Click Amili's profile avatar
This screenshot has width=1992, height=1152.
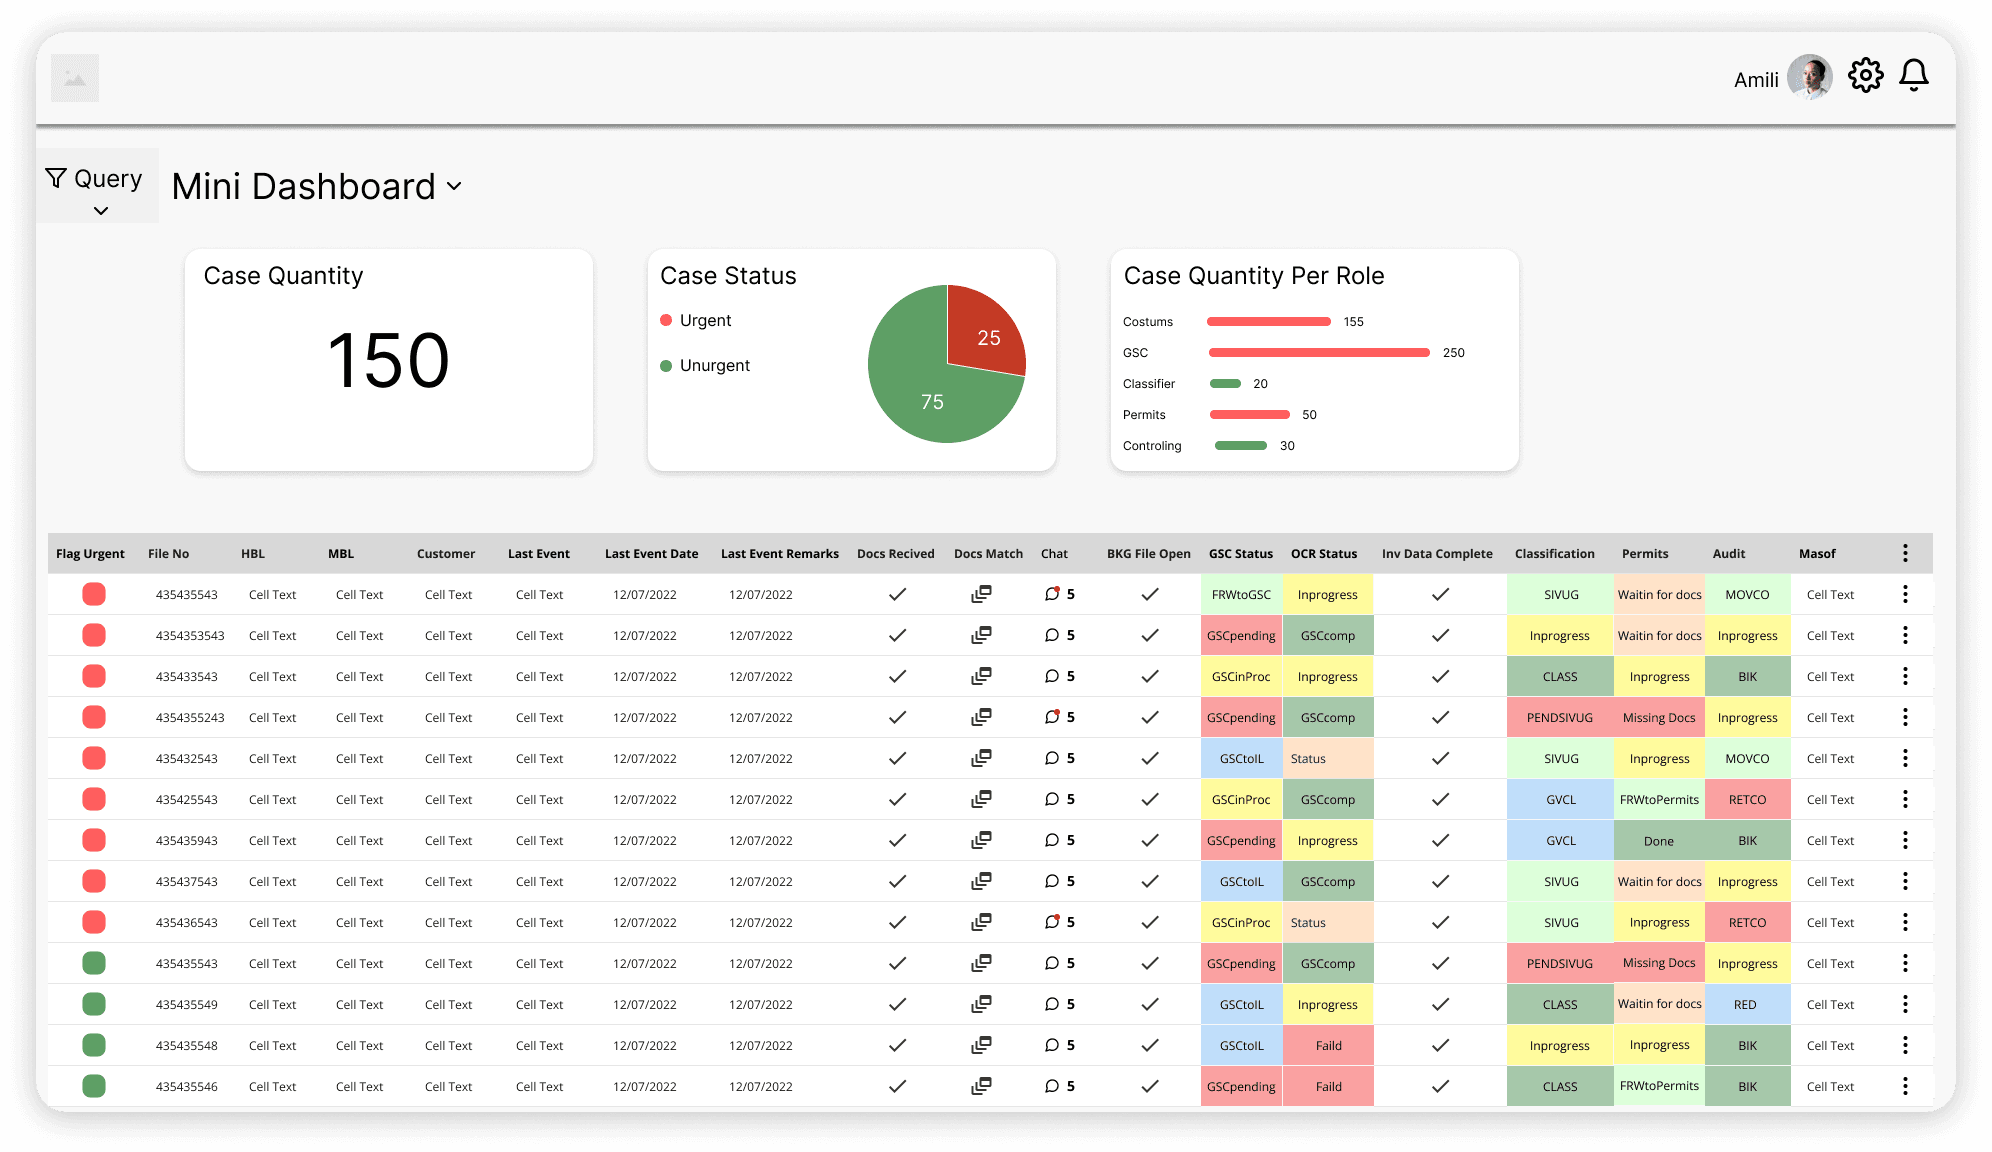click(x=1810, y=77)
